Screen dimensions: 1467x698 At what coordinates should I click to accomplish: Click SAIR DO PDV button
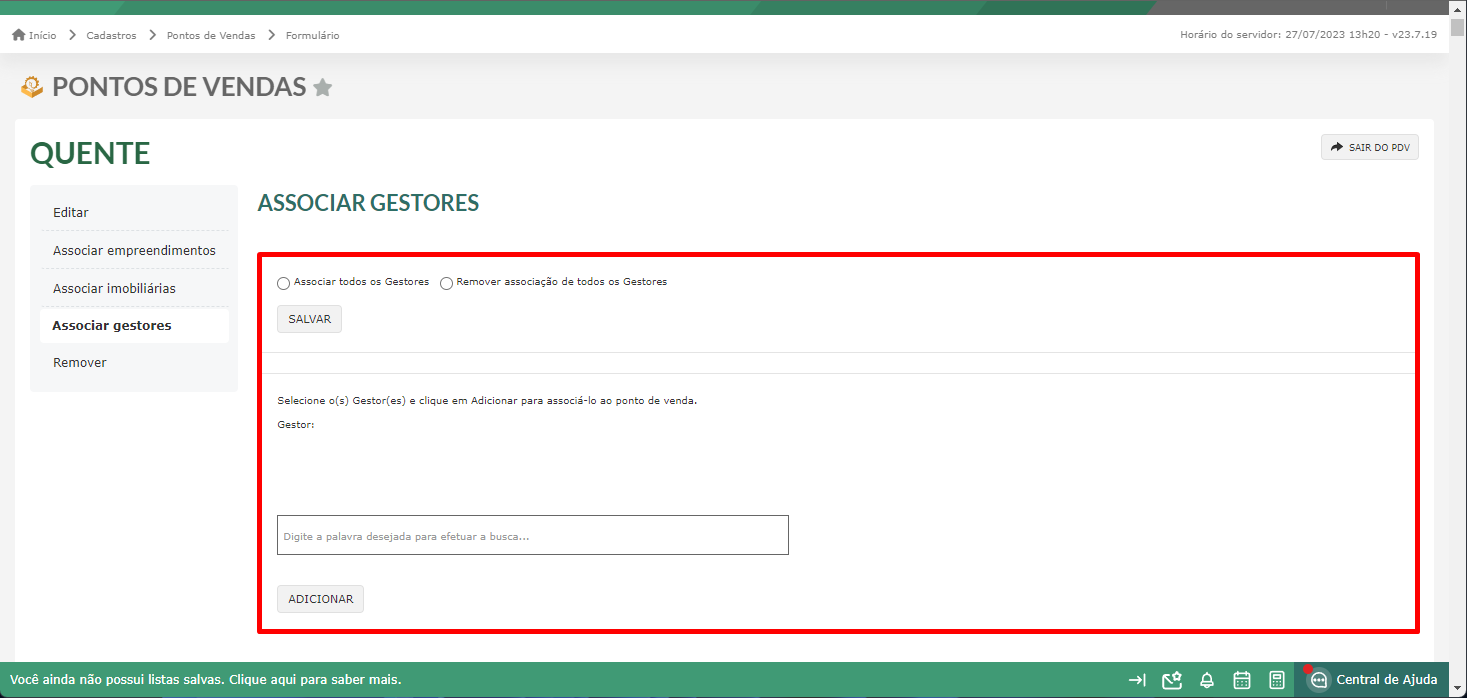click(1370, 147)
